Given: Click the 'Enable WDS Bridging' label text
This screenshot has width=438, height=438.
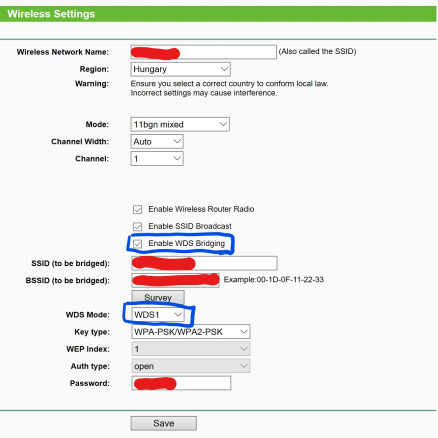Looking at the screenshot, I should [x=187, y=243].
